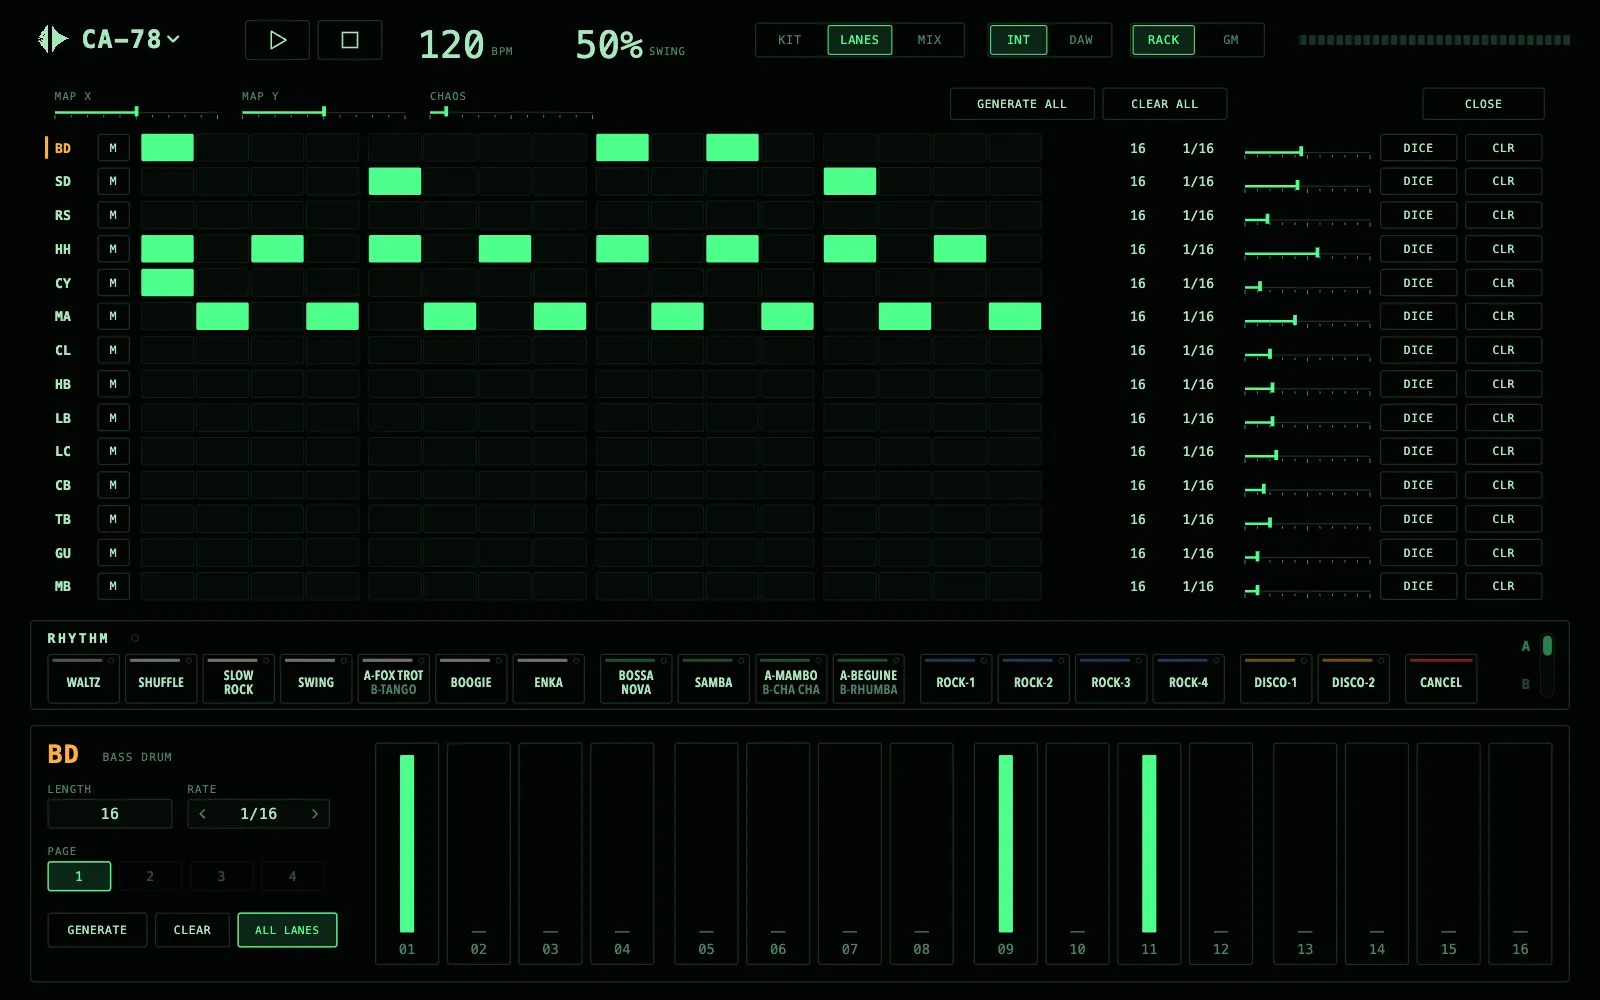Screen dimensions: 1600x1000
Task: Mute the MA lane
Action: point(113,316)
